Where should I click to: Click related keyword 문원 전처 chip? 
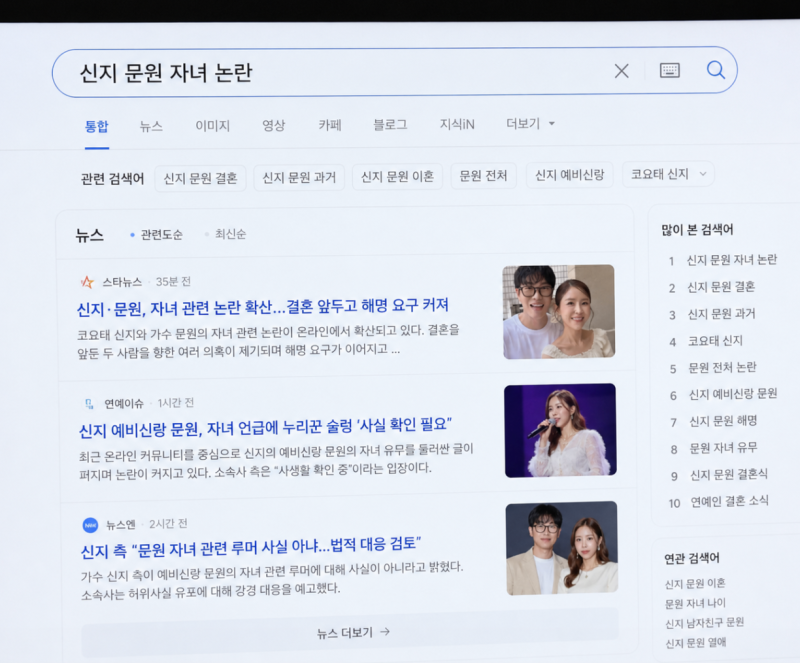tap(483, 176)
